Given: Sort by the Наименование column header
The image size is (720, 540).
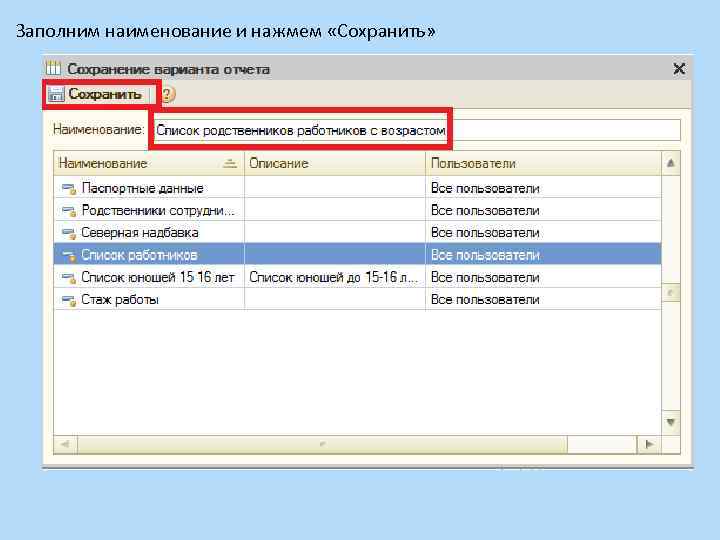Looking at the screenshot, I should [149, 163].
